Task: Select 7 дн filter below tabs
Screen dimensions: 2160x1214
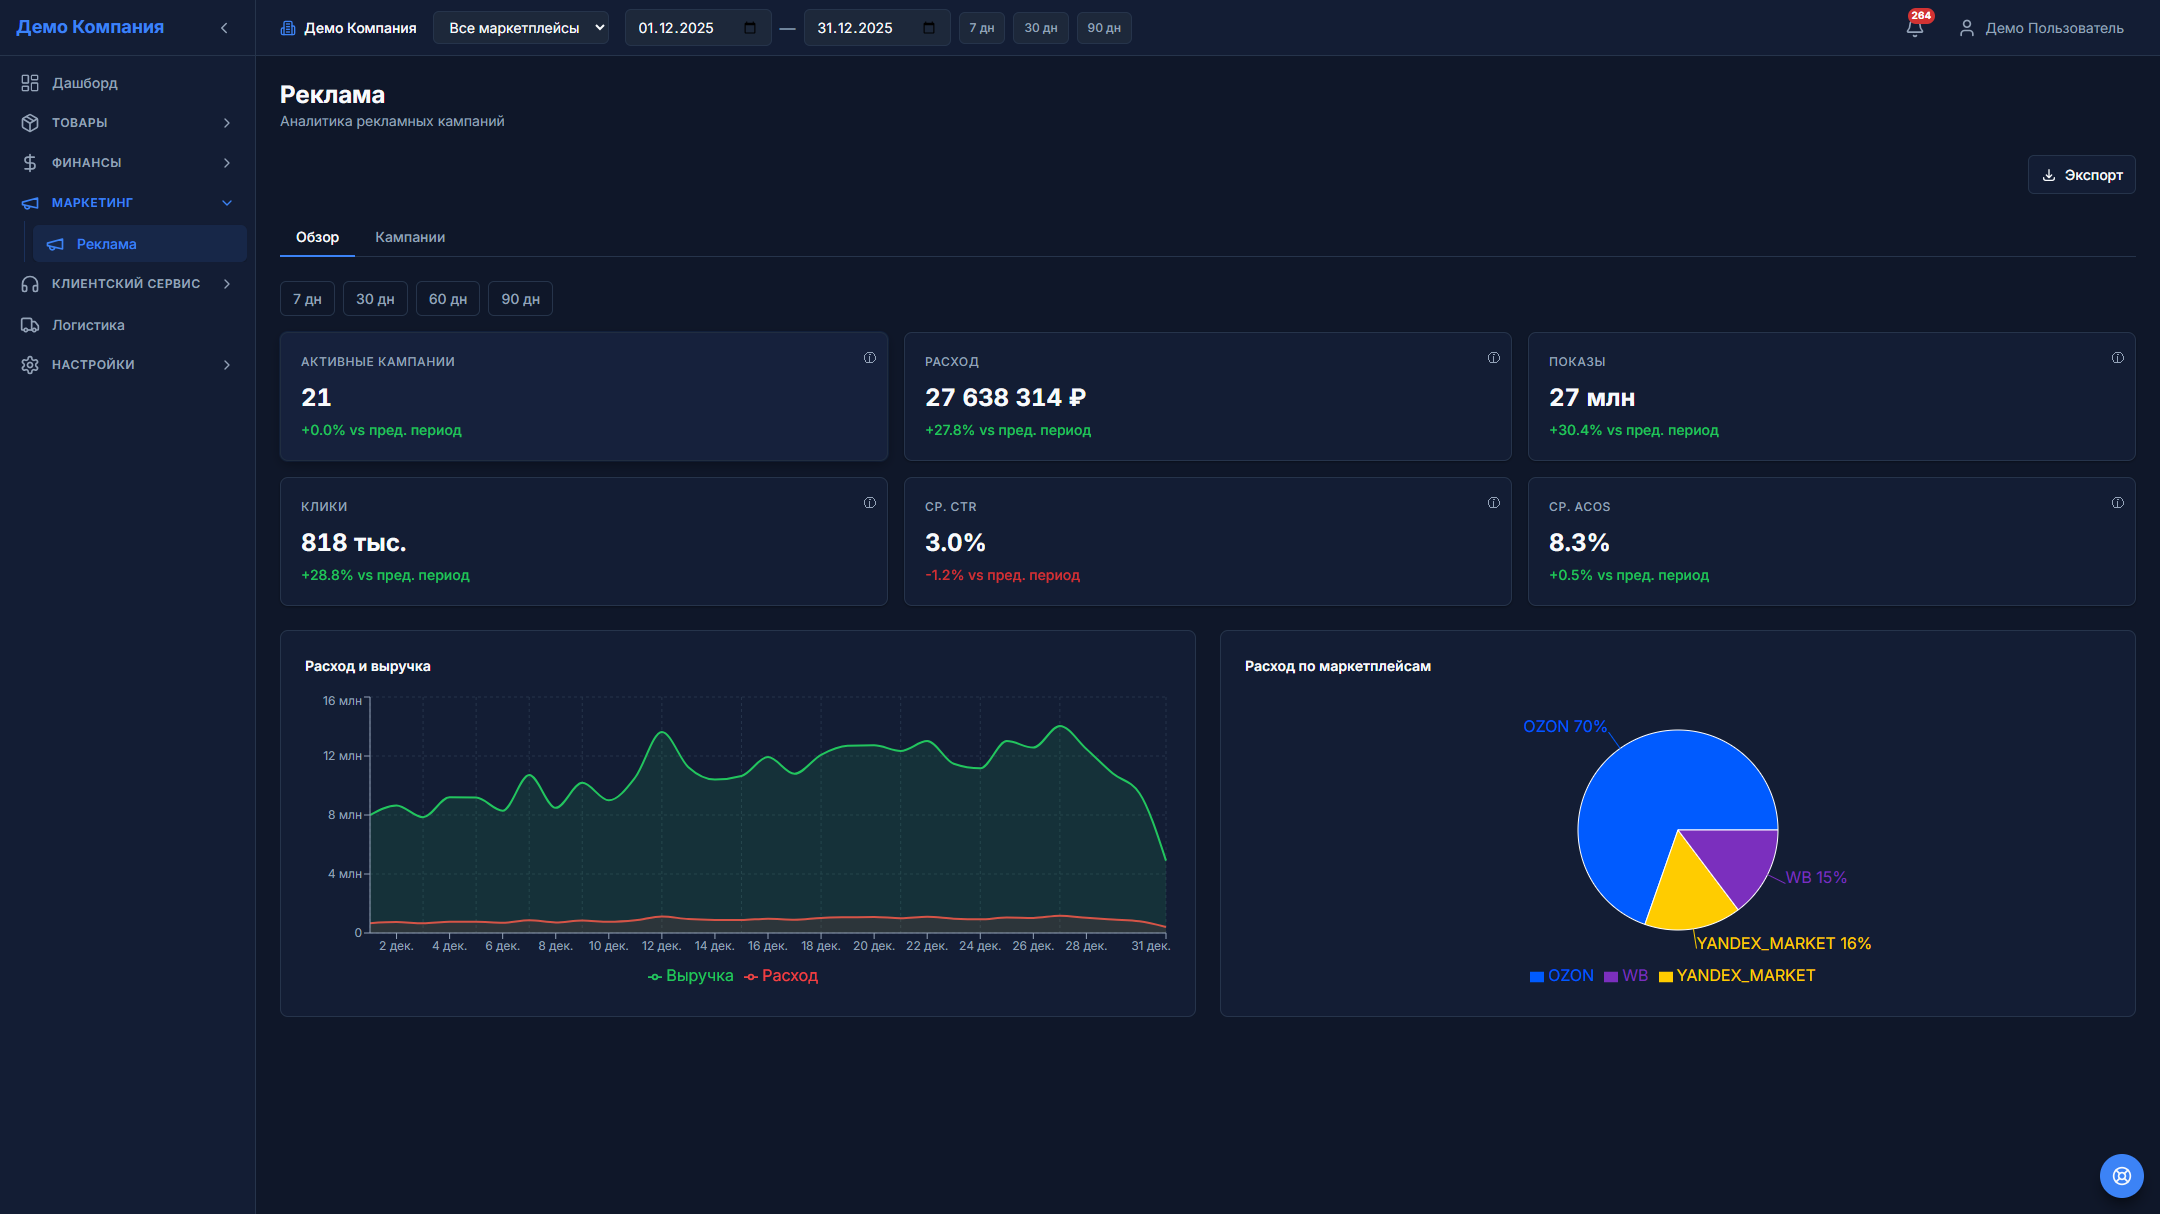Action: tap(307, 299)
